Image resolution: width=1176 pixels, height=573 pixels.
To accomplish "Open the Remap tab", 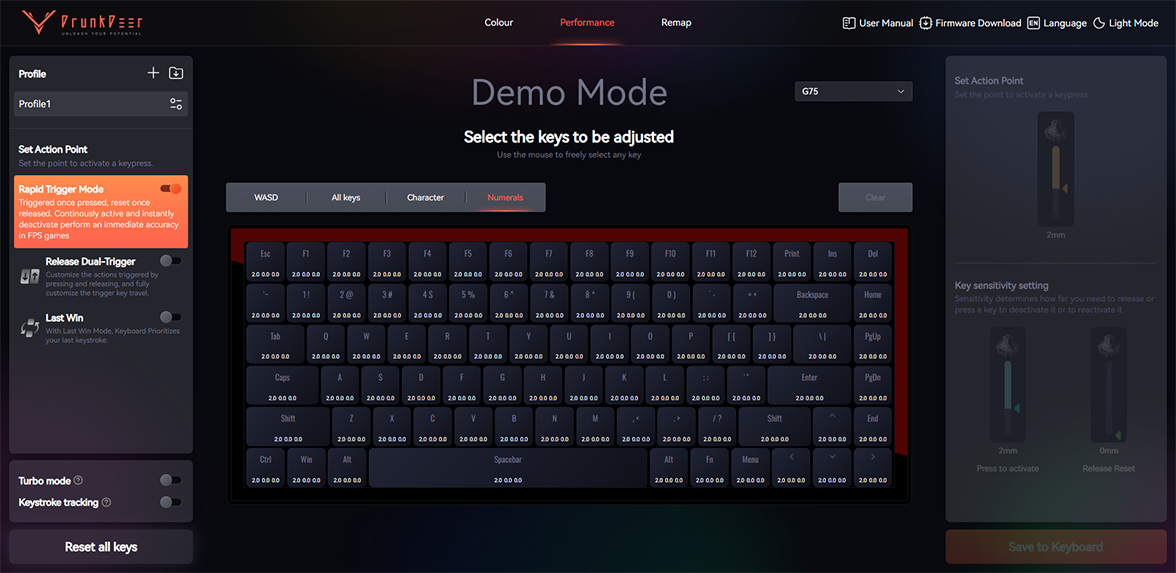I will [676, 22].
